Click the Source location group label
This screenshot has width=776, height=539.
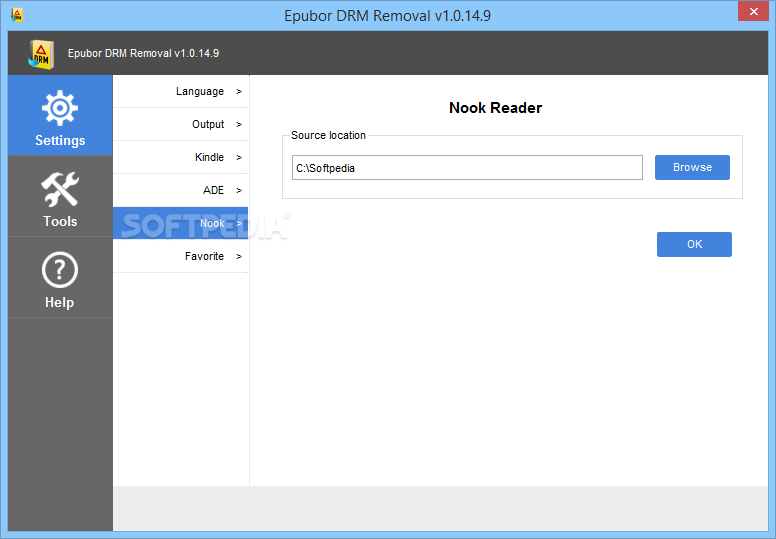click(x=328, y=135)
